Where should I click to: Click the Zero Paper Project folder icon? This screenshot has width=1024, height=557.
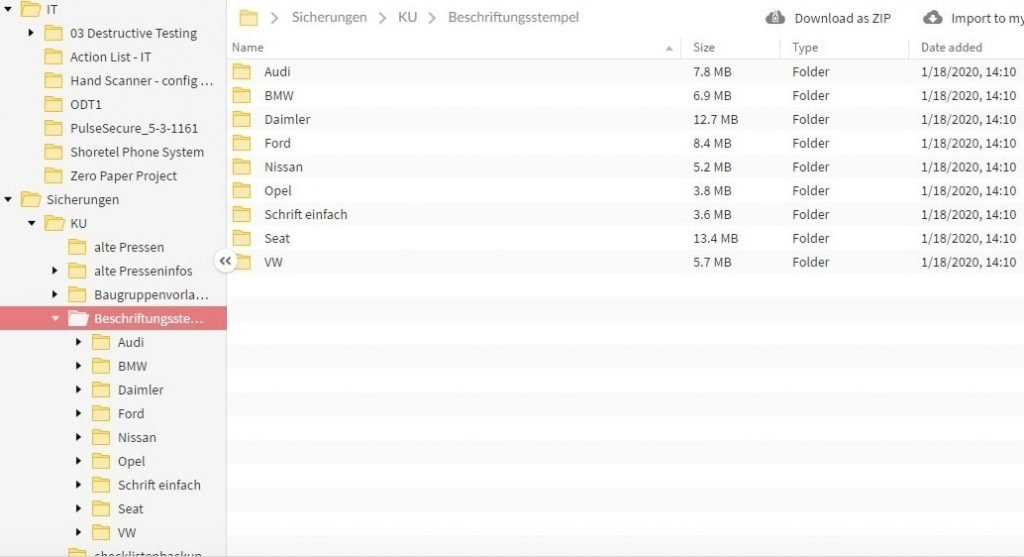(54, 176)
